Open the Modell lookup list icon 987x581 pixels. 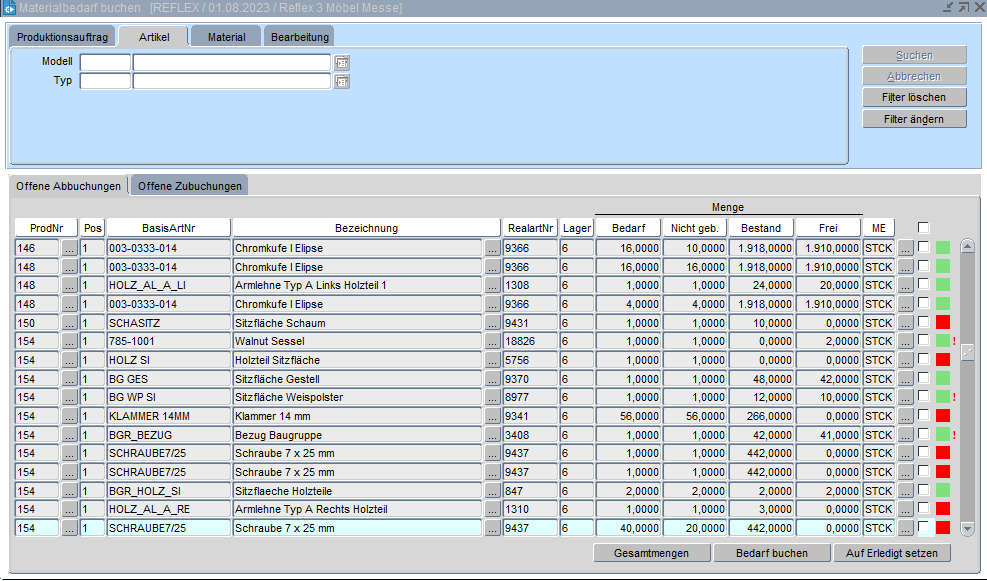coord(342,62)
